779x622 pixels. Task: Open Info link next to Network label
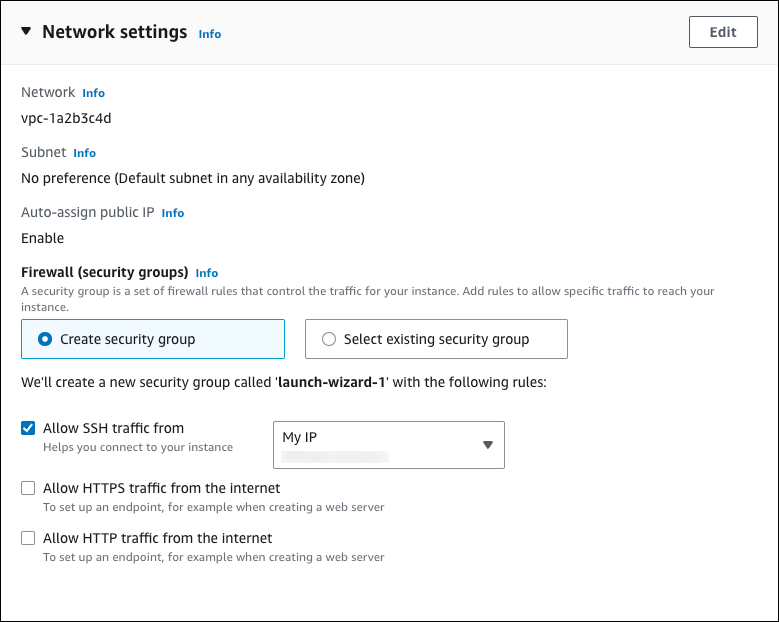tap(93, 93)
